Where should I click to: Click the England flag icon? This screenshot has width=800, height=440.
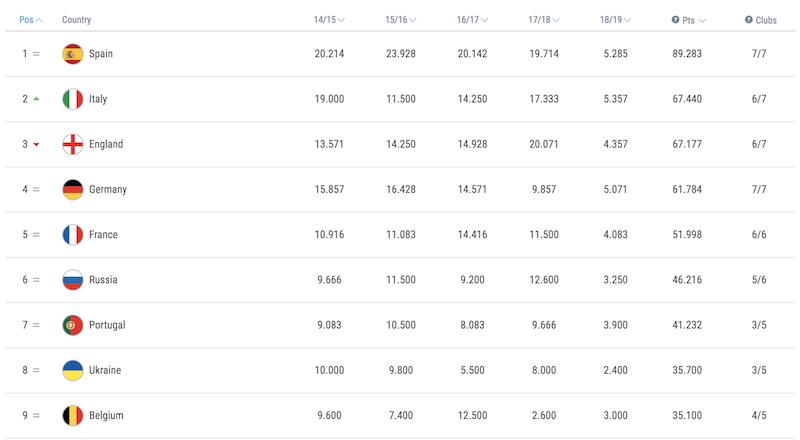pyautogui.click(x=72, y=144)
